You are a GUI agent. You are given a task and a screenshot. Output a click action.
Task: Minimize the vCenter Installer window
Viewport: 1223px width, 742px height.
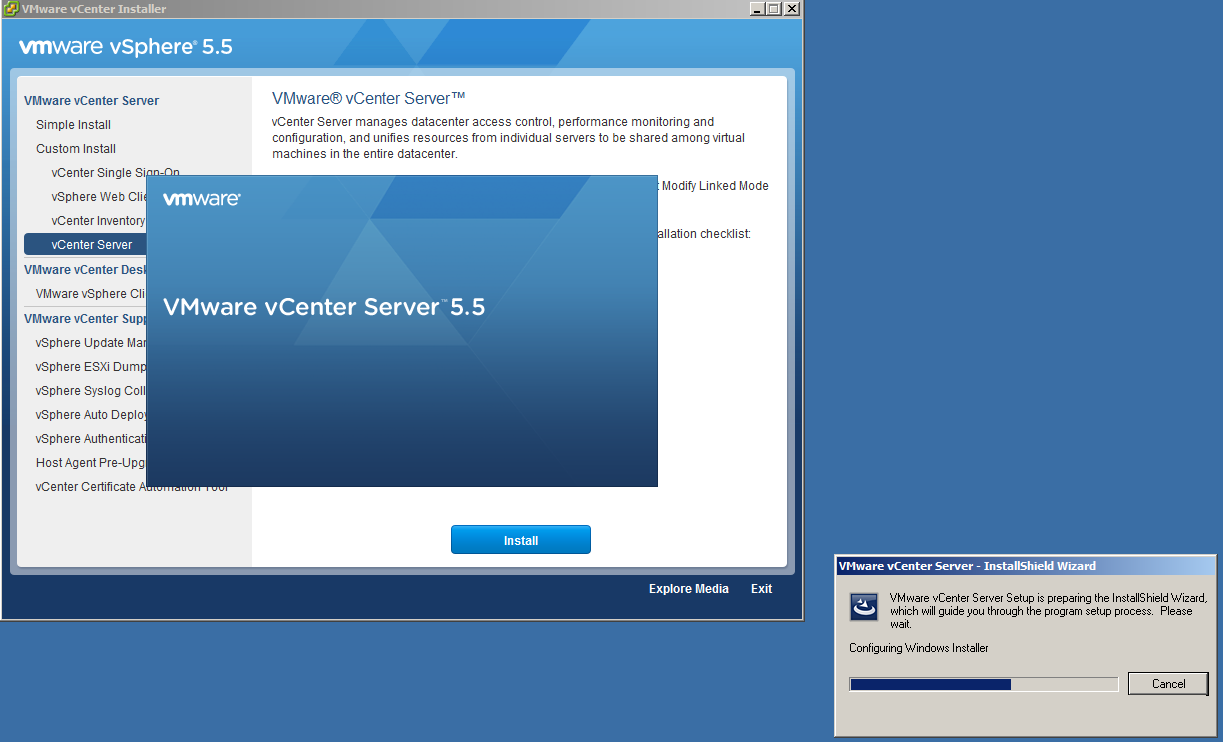point(756,9)
